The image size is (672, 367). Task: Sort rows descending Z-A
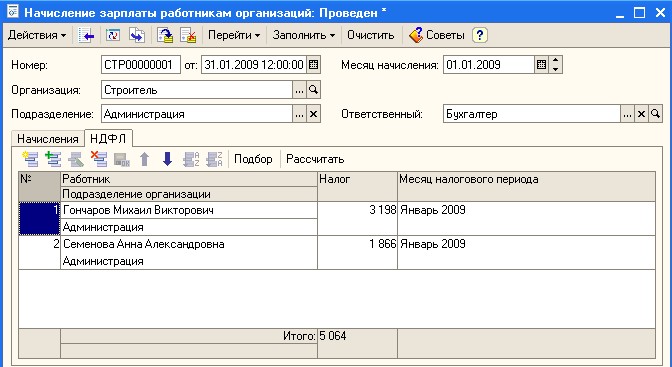pos(214,159)
